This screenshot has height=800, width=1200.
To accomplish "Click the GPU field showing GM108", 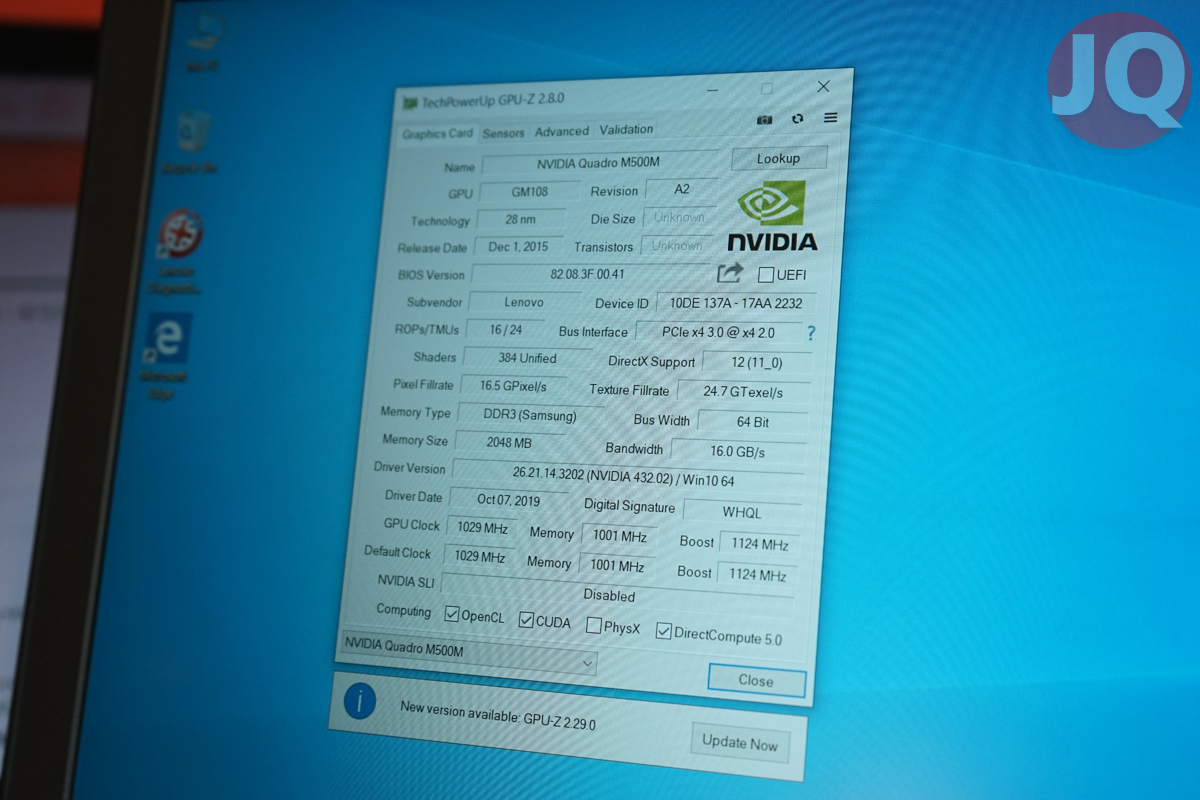I will coord(529,191).
